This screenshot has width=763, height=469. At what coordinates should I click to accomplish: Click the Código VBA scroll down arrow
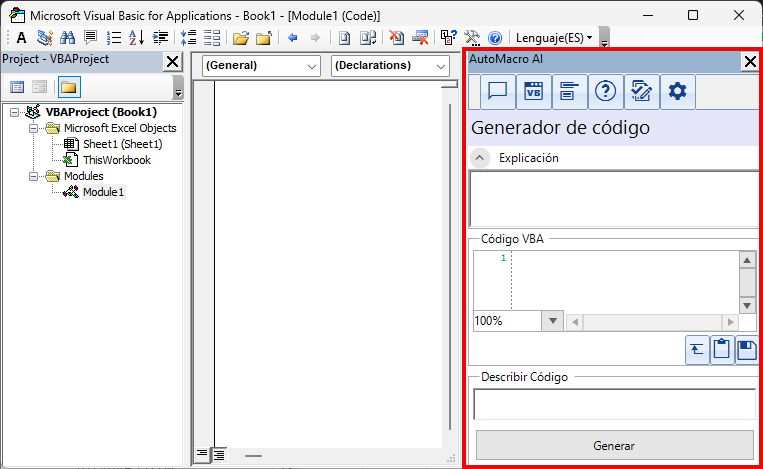tap(747, 306)
